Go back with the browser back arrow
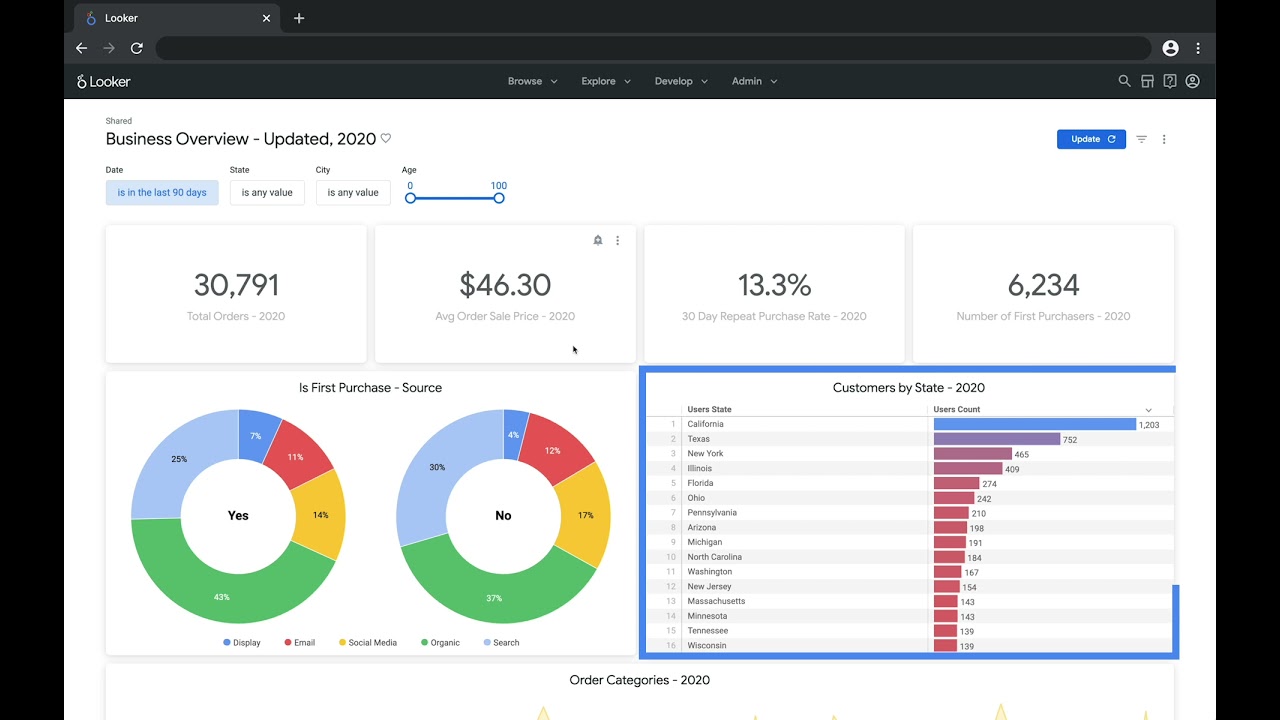1280x720 pixels. click(82, 48)
